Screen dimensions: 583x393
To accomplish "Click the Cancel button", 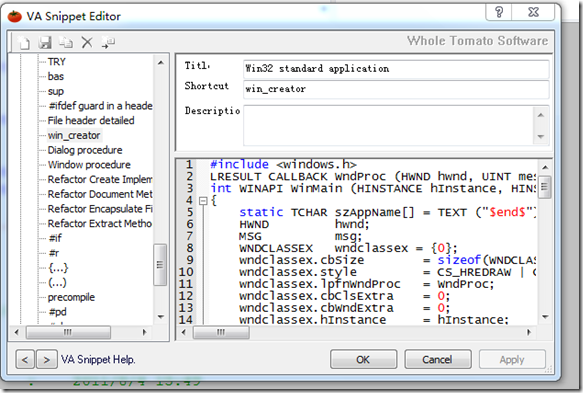I will click(x=437, y=360).
